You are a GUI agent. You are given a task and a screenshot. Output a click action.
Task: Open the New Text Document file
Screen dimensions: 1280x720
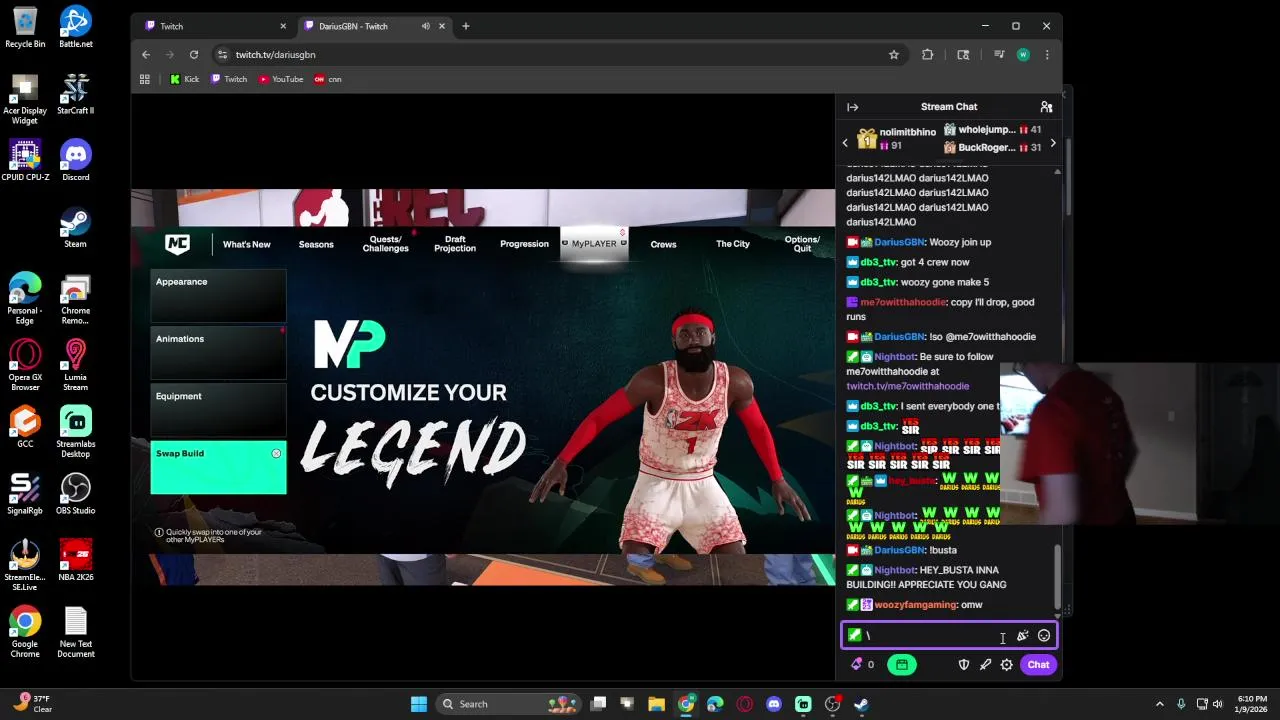pos(76,633)
